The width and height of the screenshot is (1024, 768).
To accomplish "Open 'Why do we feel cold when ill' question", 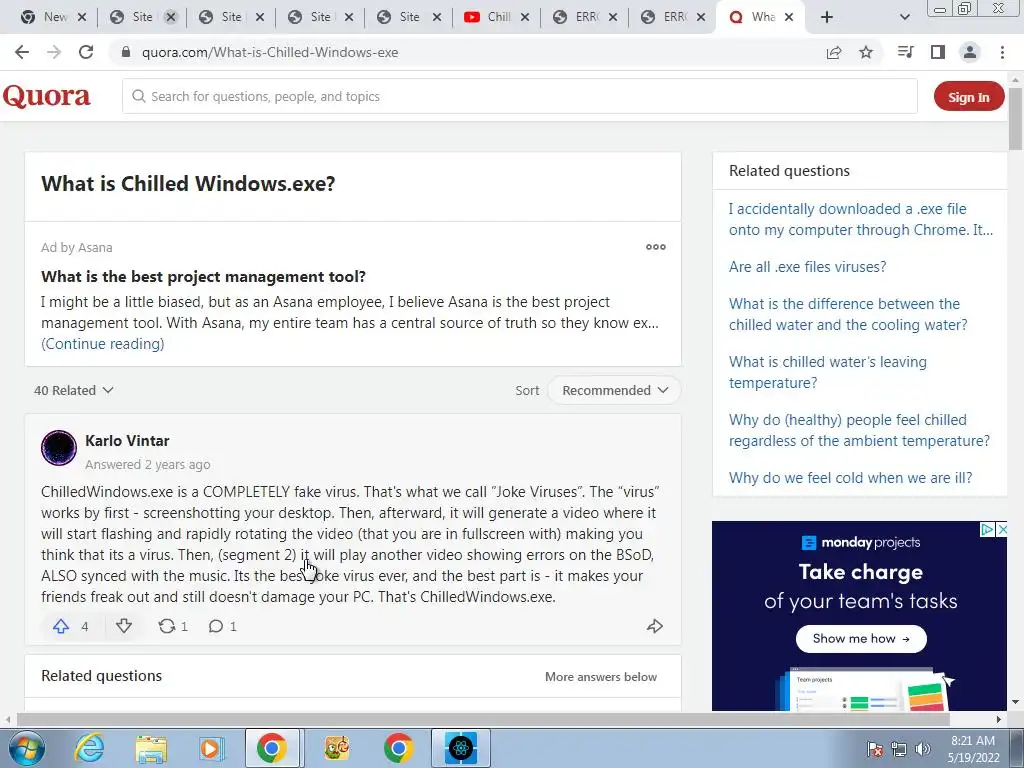I will click(850, 478).
